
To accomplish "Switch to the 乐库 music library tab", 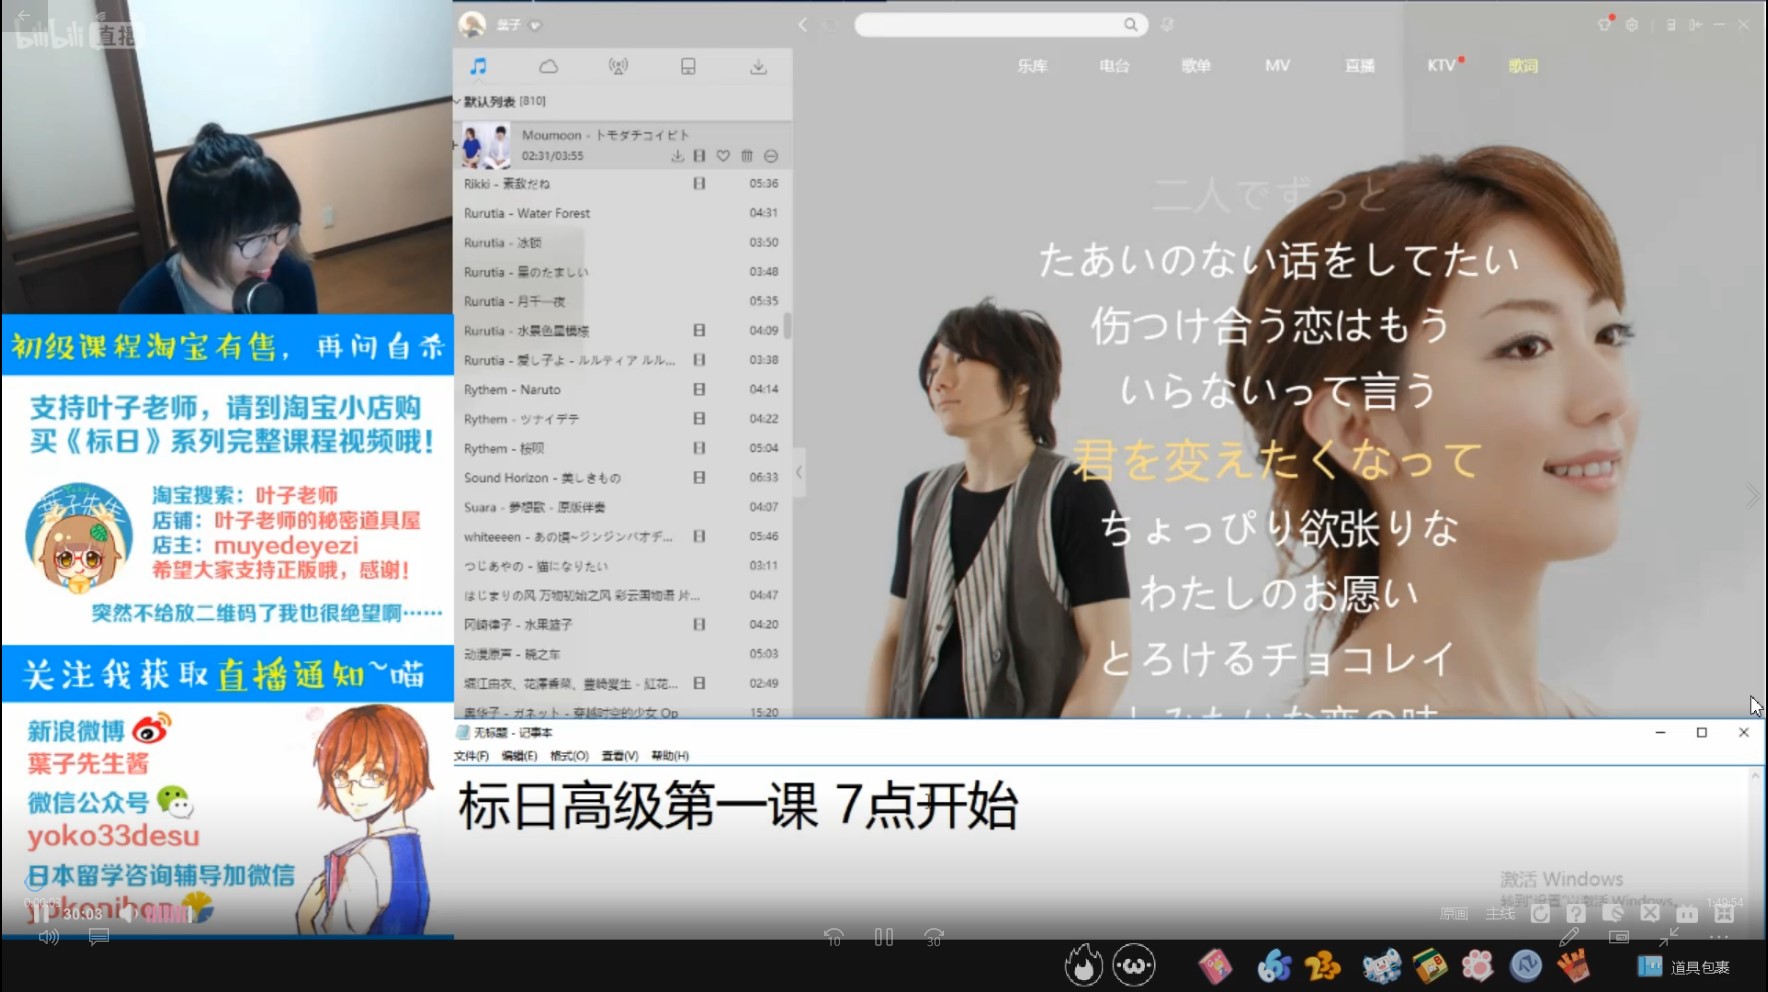I will pos(1032,66).
